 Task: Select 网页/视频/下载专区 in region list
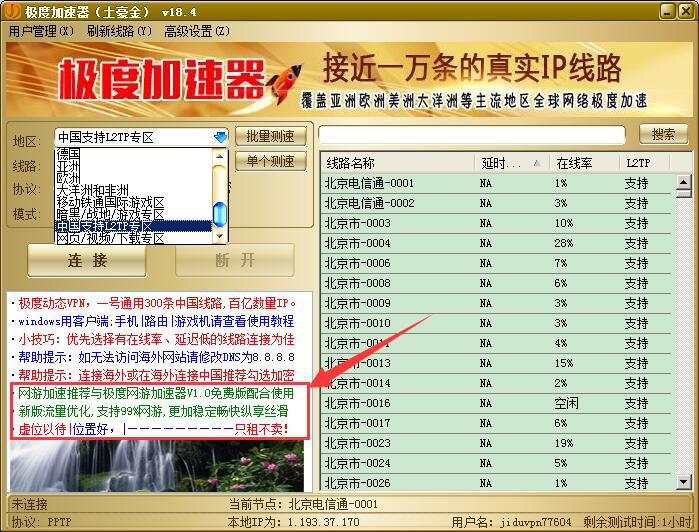[x=133, y=238]
